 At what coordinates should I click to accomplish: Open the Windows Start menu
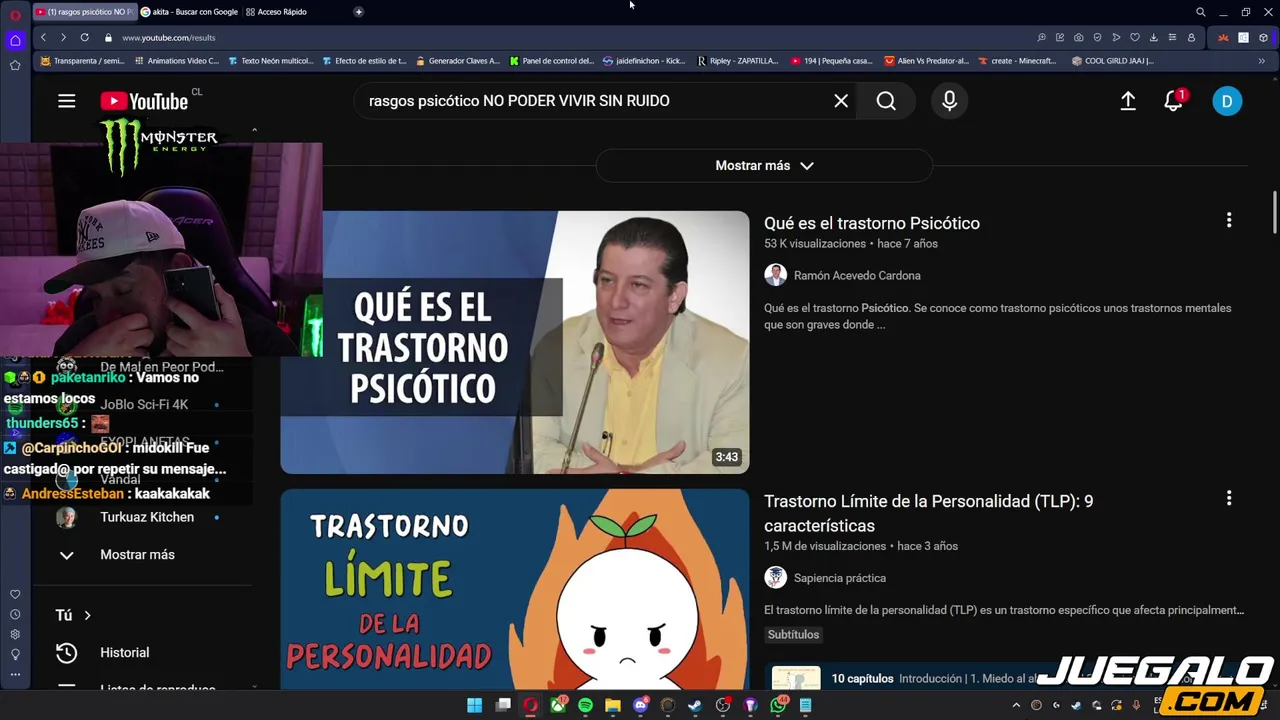[x=475, y=705]
